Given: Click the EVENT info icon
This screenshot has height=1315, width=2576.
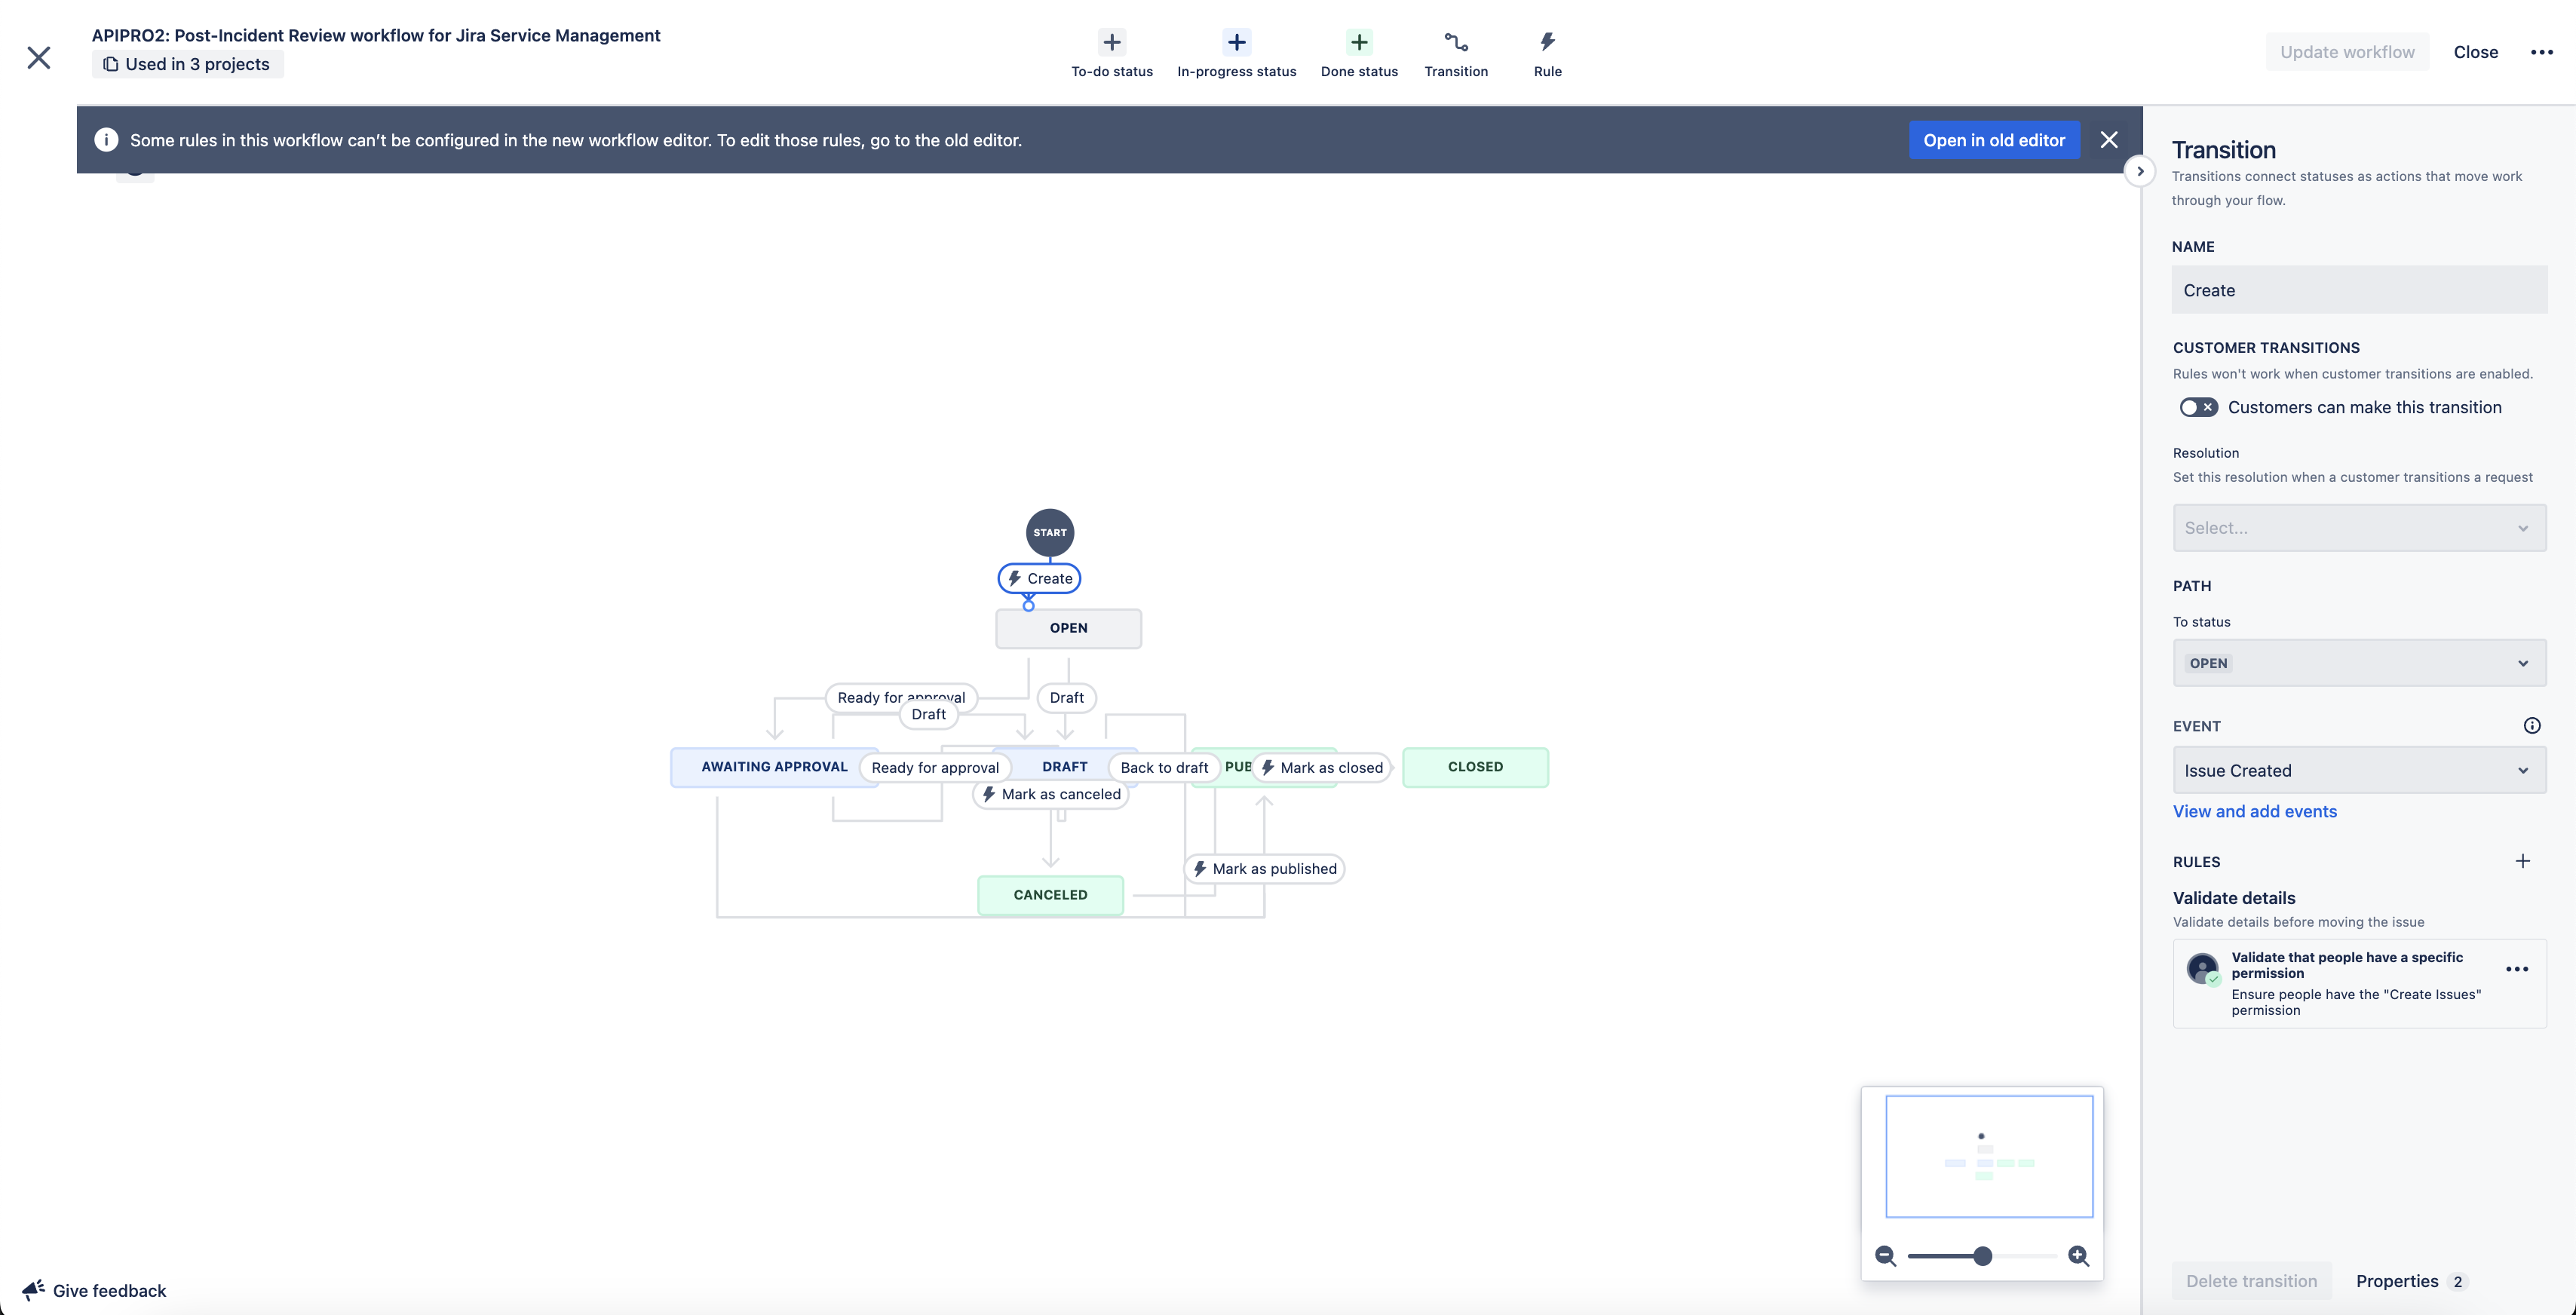Looking at the screenshot, I should pyautogui.click(x=2531, y=726).
